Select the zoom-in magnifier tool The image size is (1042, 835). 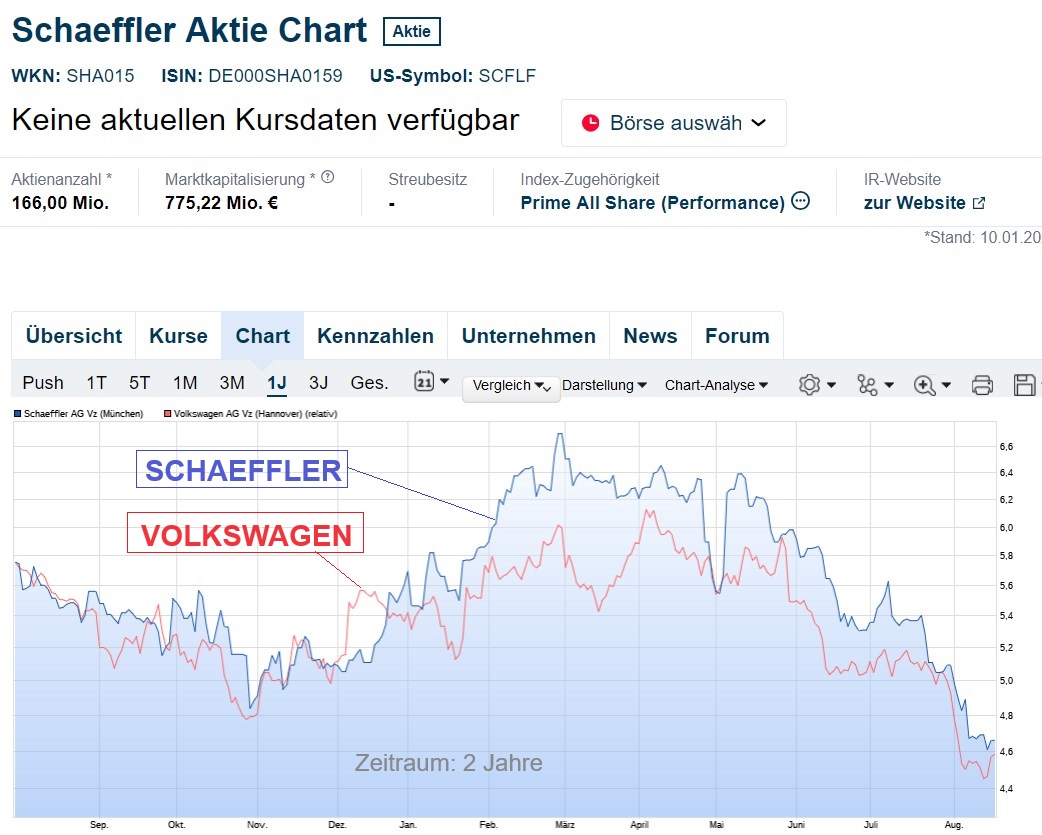pyautogui.click(x=925, y=383)
